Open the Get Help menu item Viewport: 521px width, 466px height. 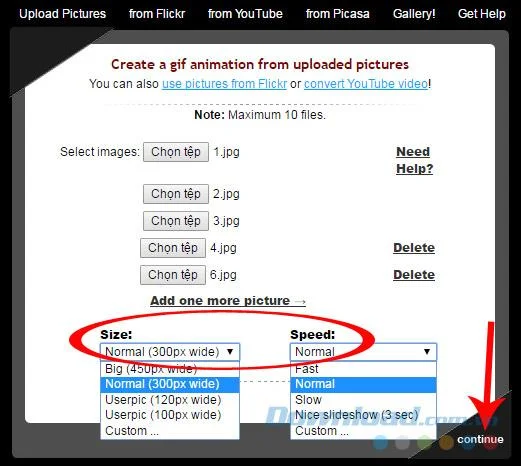pyautogui.click(x=482, y=14)
